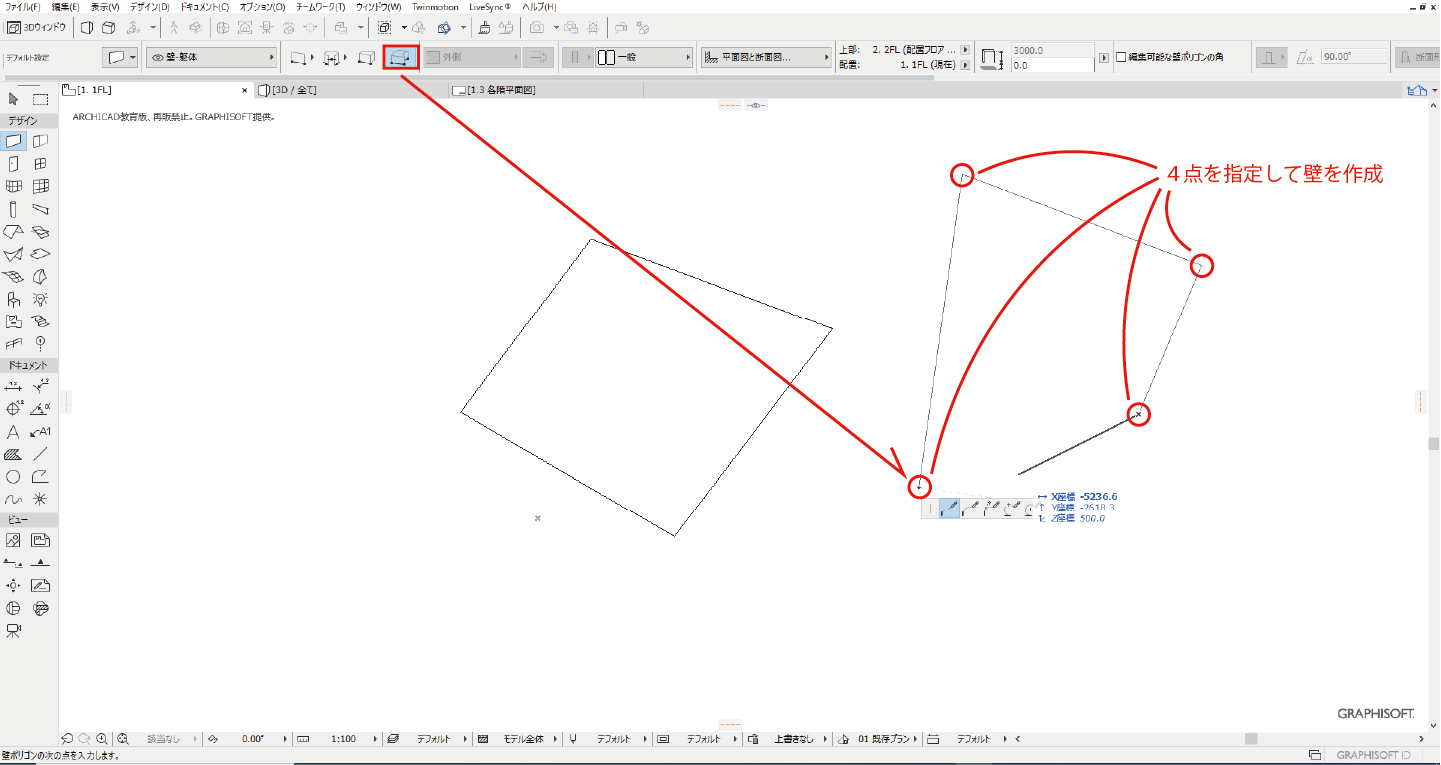Select the Arrow selection tool
This screenshot has height=765, width=1441.
coord(14,99)
